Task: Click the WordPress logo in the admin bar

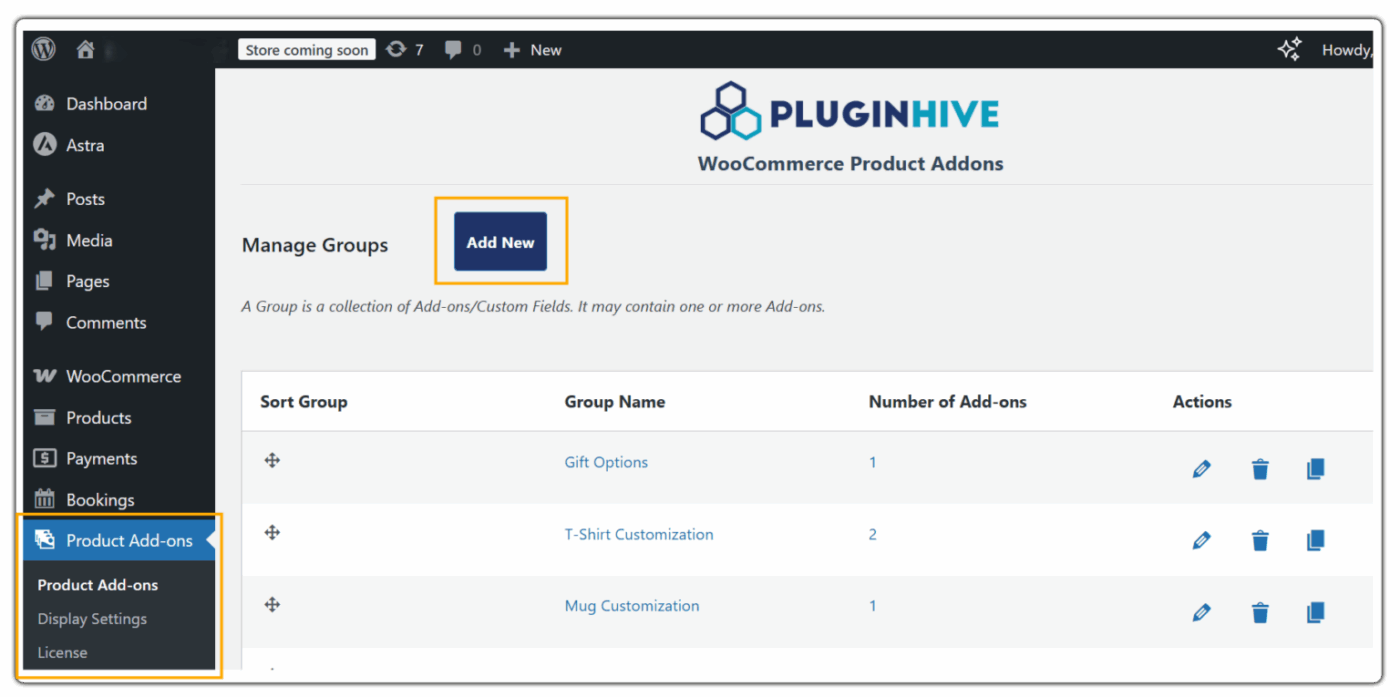Action: point(42,48)
